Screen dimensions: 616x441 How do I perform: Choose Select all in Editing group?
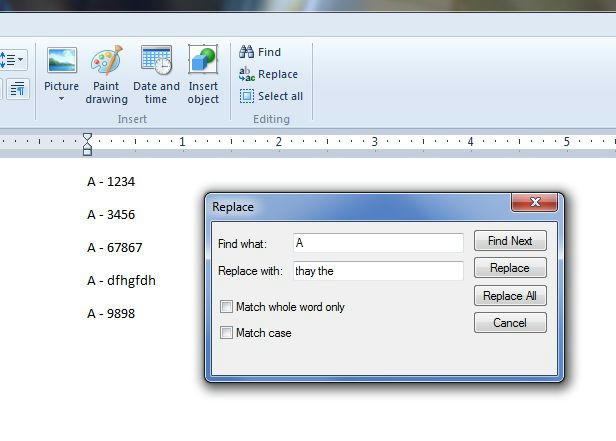pyautogui.click(x=271, y=96)
